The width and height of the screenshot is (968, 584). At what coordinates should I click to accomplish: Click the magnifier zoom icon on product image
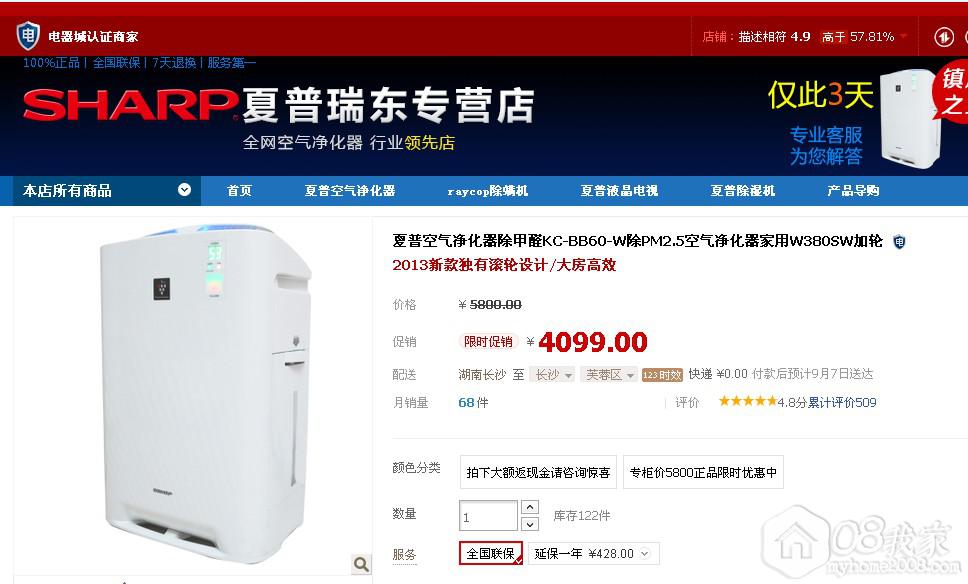click(x=361, y=563)
